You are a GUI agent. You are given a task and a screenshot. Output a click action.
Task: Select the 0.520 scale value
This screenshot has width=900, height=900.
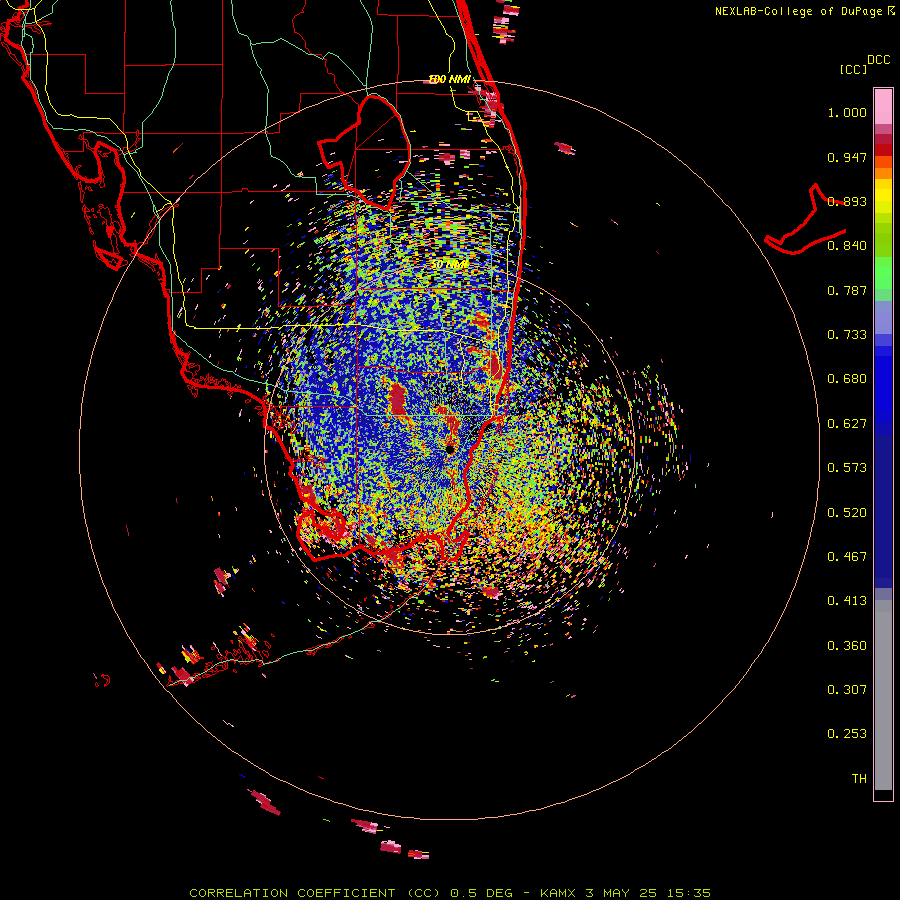click(847, 513)
